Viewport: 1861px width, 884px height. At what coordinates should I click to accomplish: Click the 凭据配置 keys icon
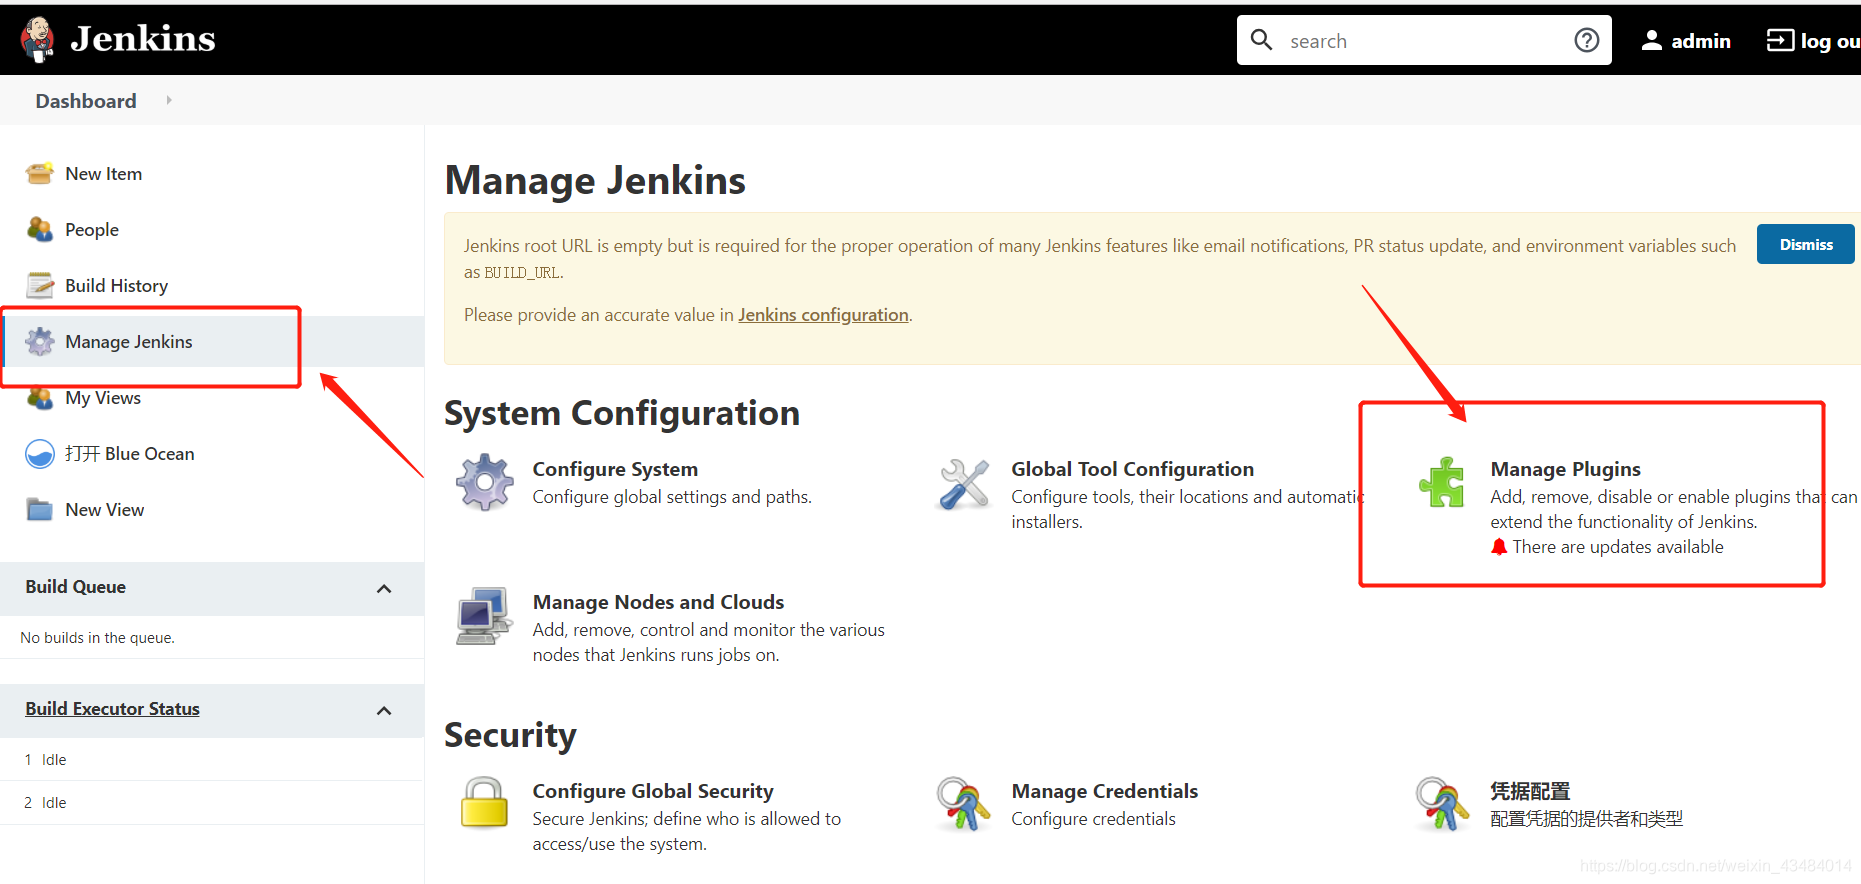(x=1443, y=804)
